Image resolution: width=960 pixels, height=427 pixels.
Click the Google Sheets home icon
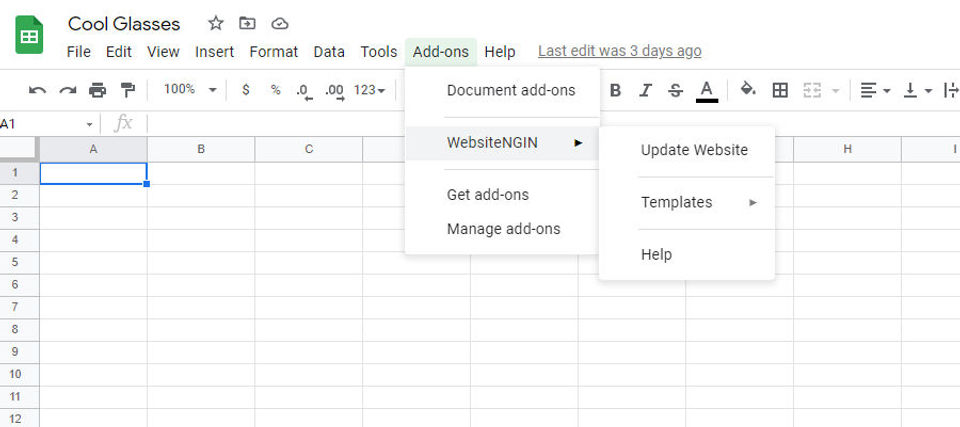(29, 36)
